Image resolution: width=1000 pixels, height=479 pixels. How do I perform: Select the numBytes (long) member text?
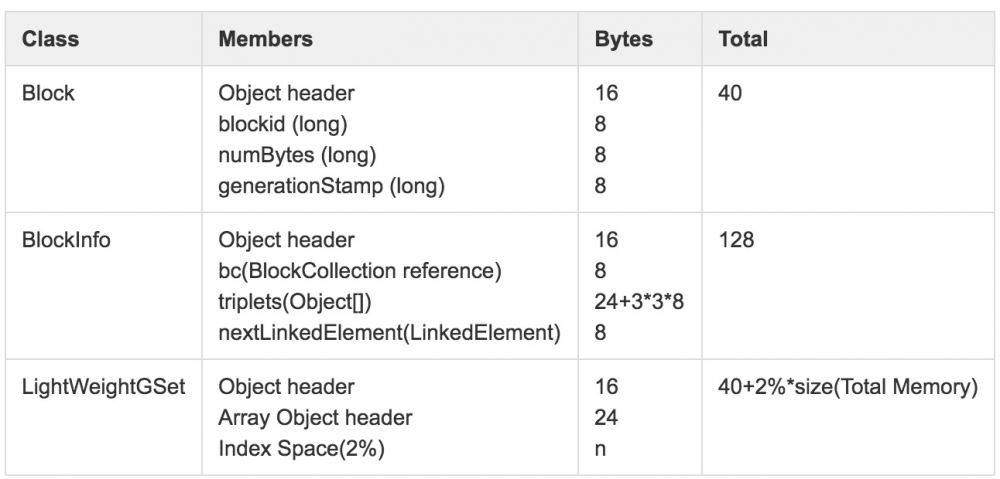(x=297, y=155)
